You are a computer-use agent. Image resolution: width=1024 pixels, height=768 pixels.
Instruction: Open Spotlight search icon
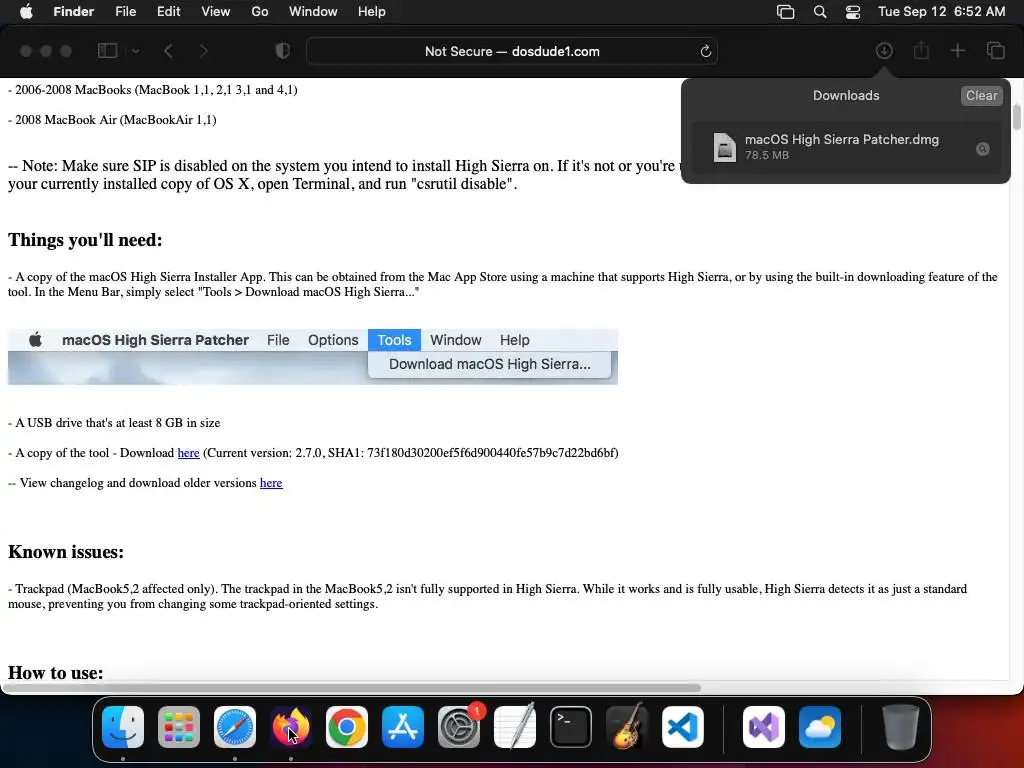coord(820,12)
